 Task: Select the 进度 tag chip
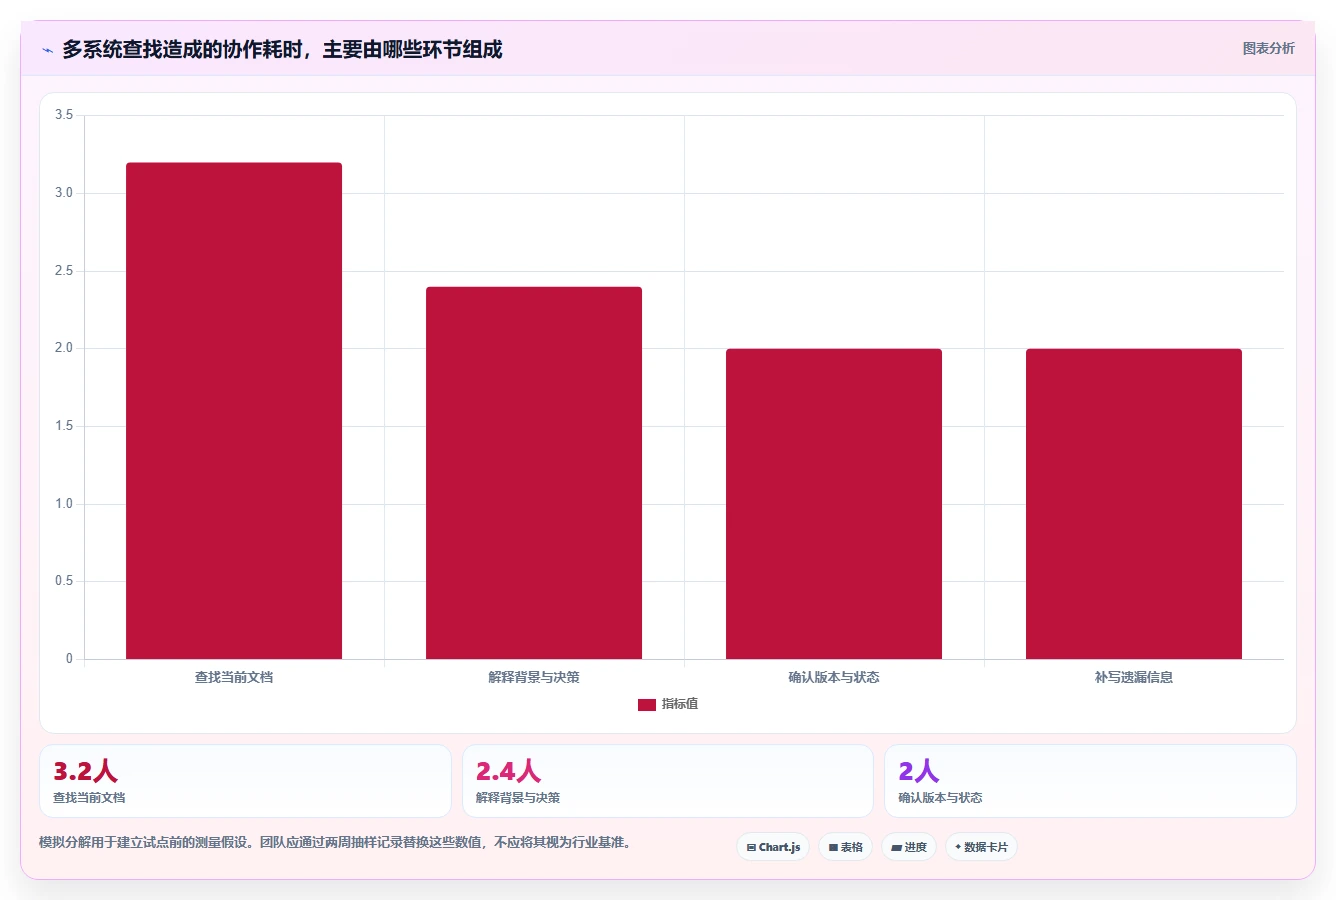click(908, 847)
